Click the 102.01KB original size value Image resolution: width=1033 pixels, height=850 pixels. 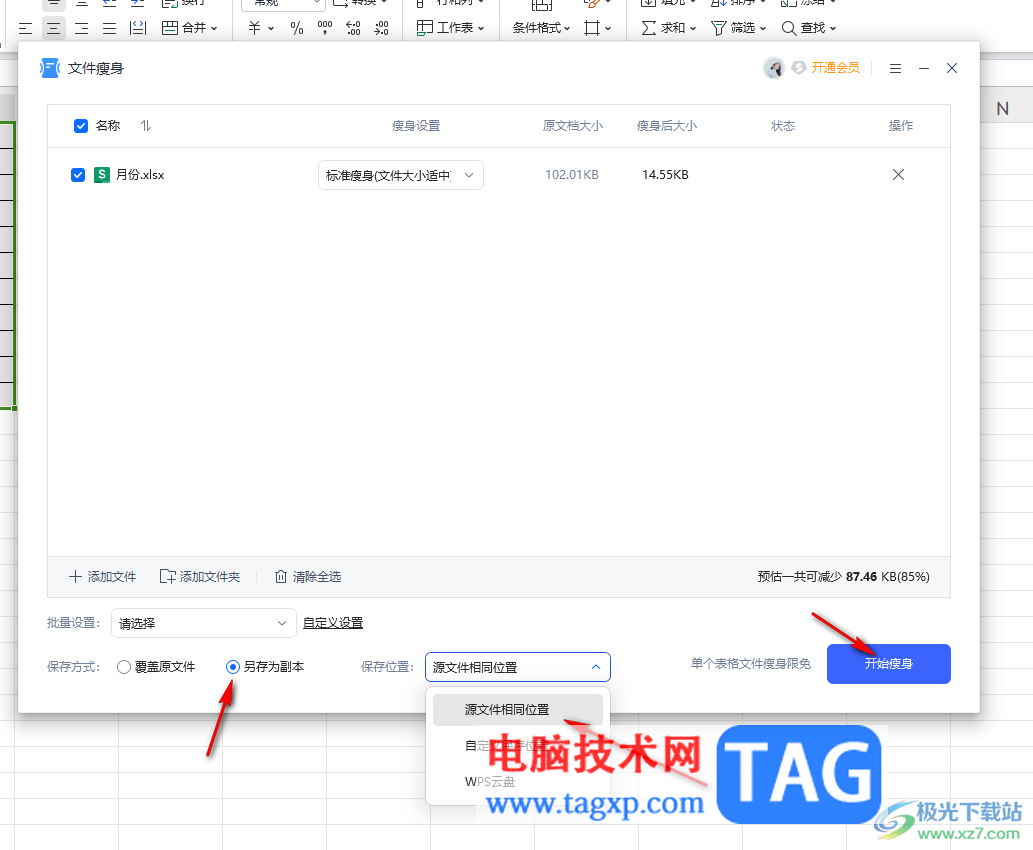coord(572,175)
